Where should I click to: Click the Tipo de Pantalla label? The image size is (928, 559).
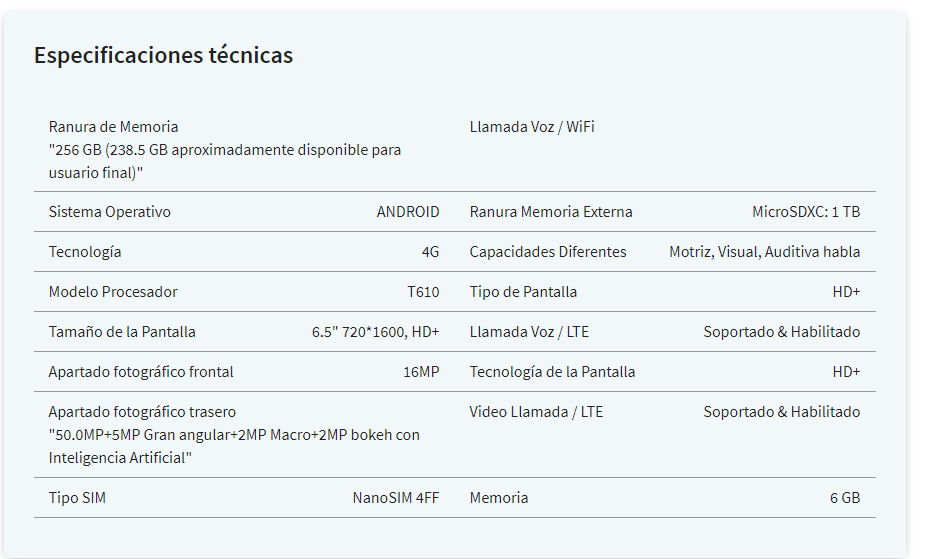pyautogui.click(x=523, y=292)
